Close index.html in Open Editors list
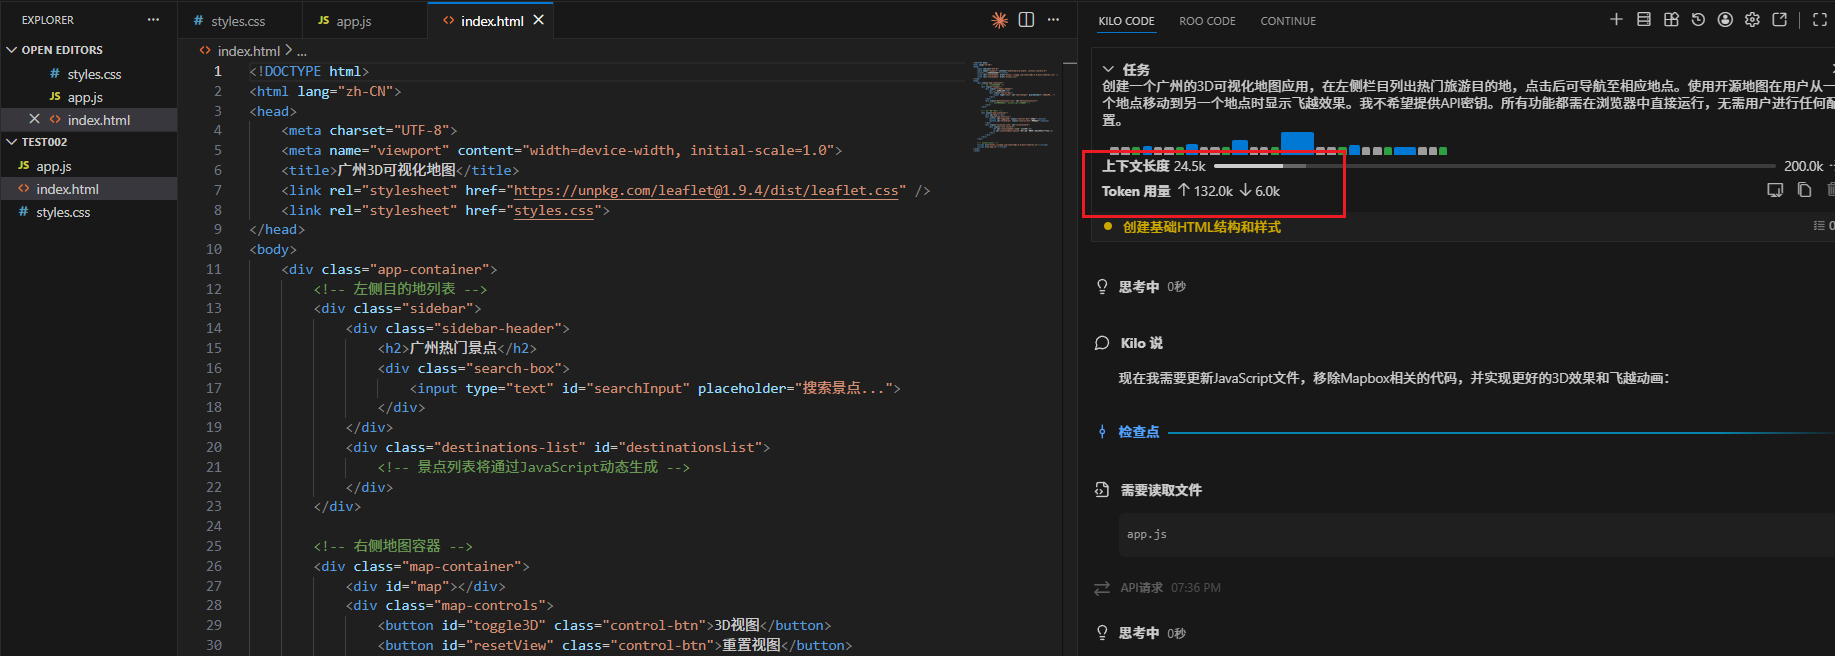Image resolution: width=1835 pixels, height=656 pixels. (x=34, y=119)
